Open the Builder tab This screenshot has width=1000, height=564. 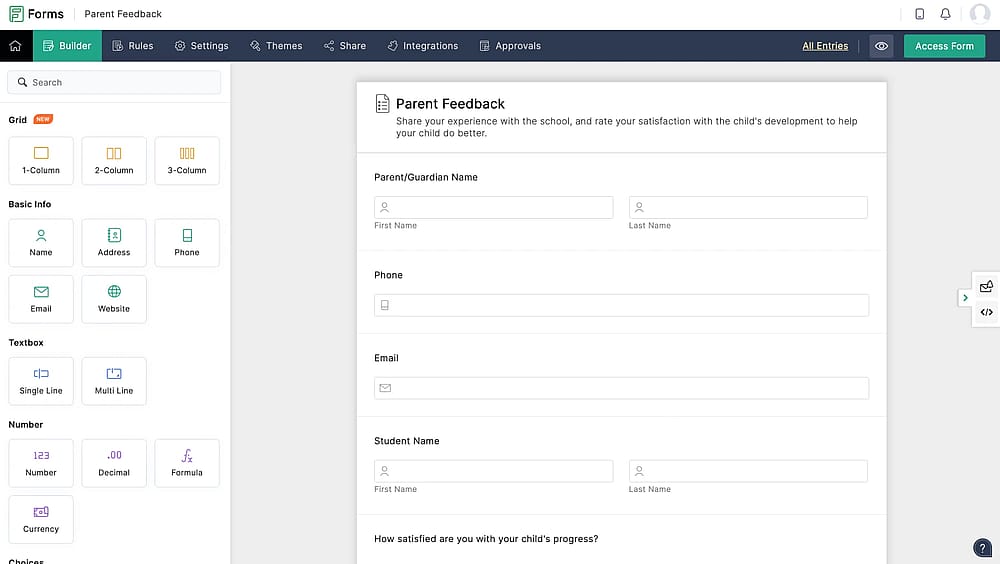coord(67,46)
